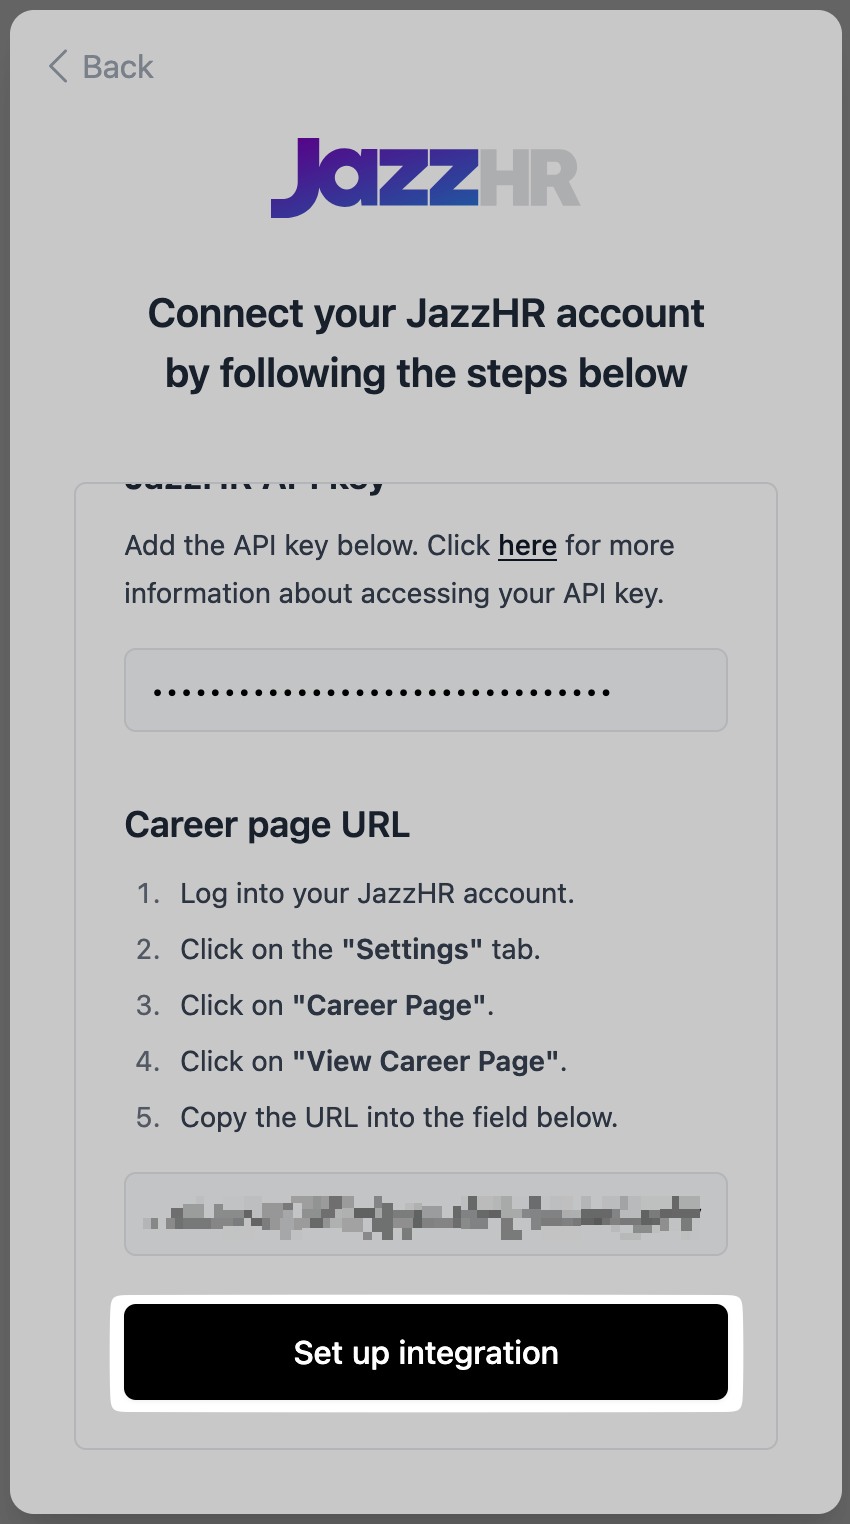This screenshot has width=850, height=1524.
Task: Click the "information about accessing your API key" line
Action: 394,594
